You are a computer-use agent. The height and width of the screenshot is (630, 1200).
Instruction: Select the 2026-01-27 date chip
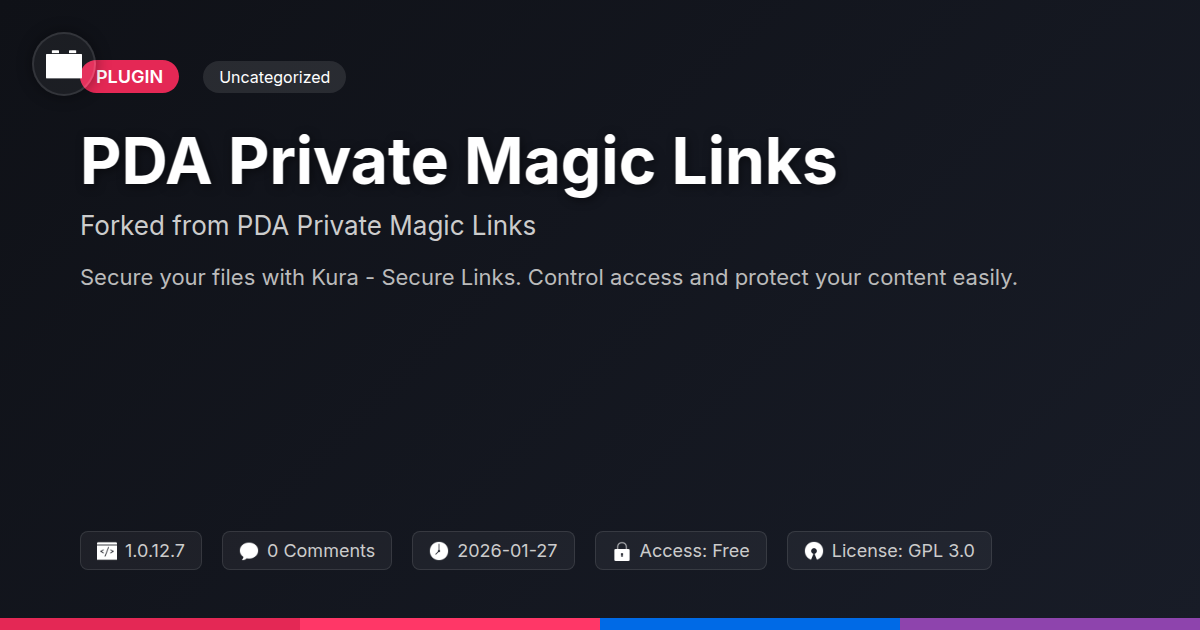click(x=493, y=551)
